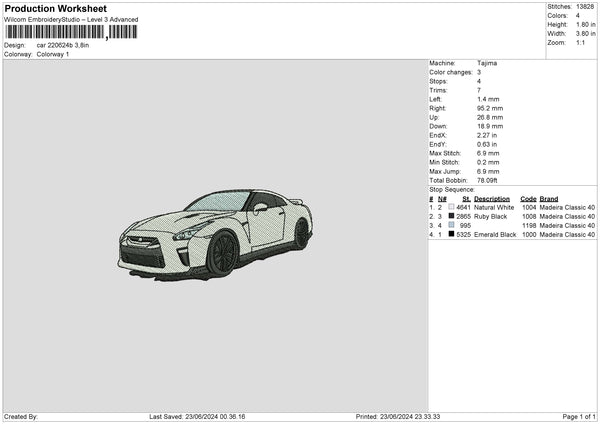The width and height of the screenshot is (600, 424).
Task: Click the 'St.' column header
Action: coord(466,199)
